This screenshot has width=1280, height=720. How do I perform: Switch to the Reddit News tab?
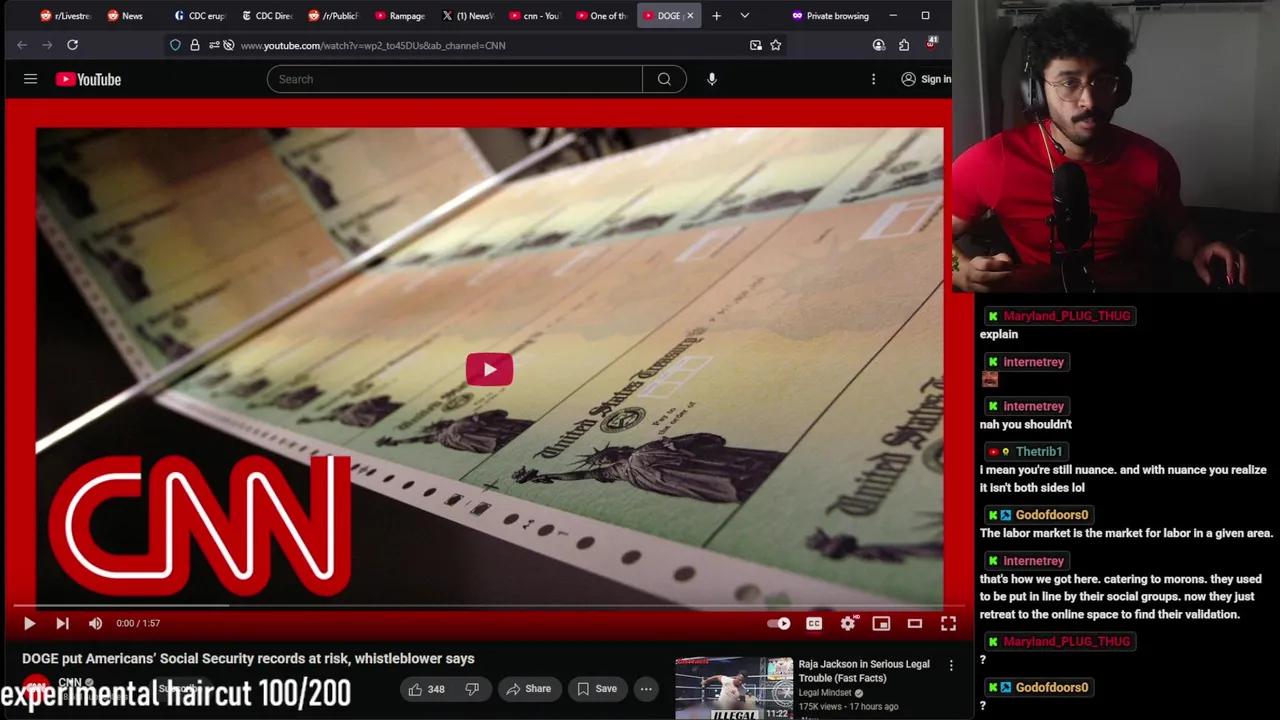pos(125,16)
